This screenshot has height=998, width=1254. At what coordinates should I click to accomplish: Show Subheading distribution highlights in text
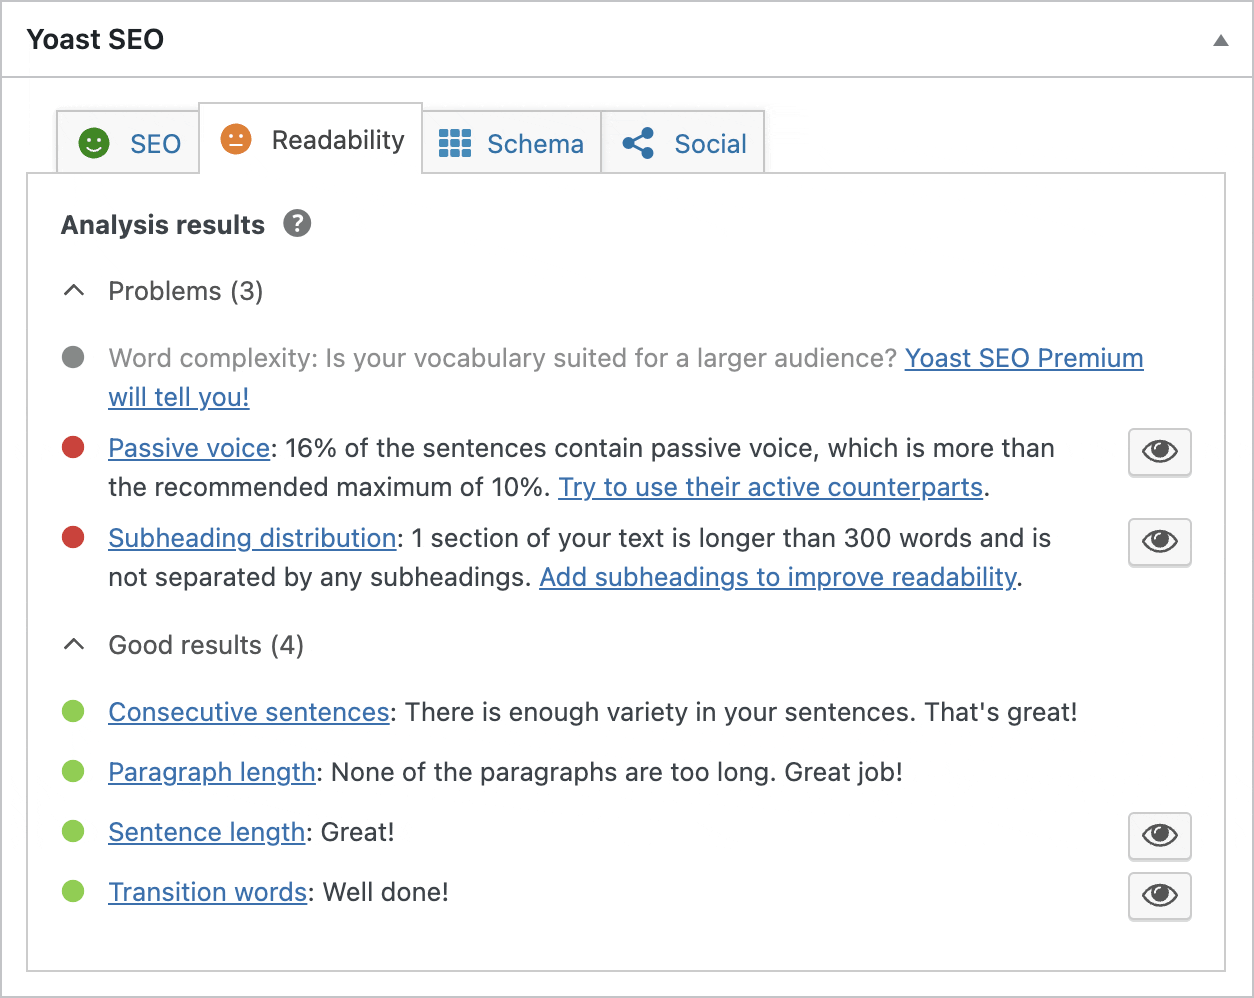[1159, 542]
